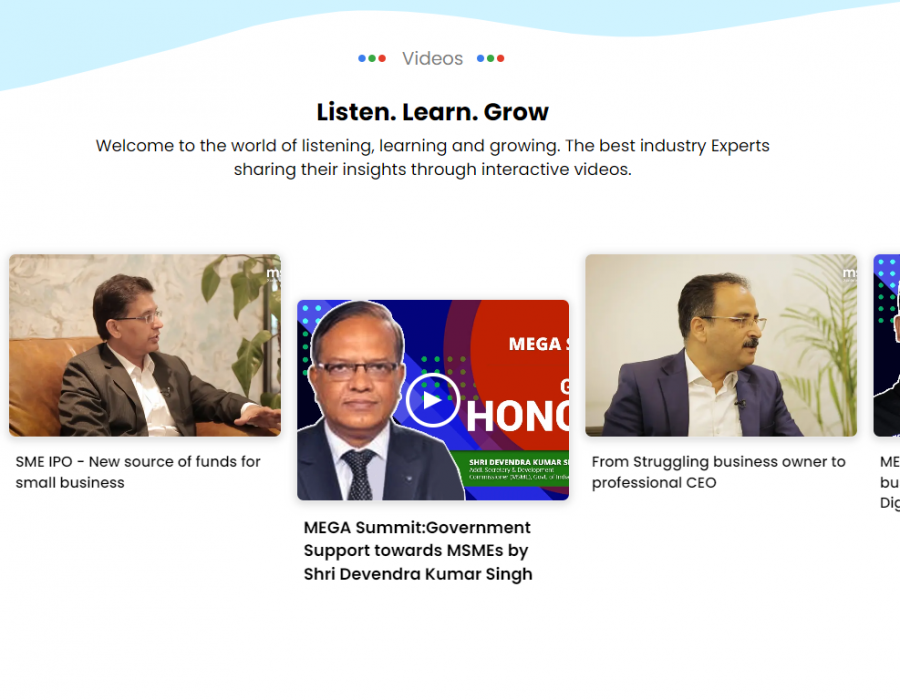Select the partially visible fourth video thumbnail

tap(887, 345)
